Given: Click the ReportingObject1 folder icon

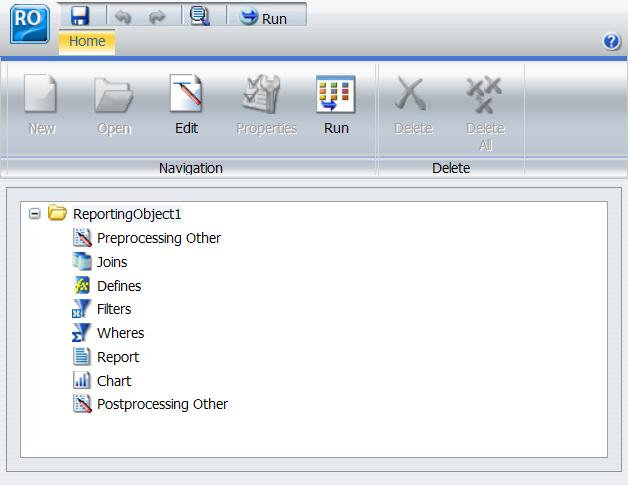Looking at the screenshot, I should [57, 213].
